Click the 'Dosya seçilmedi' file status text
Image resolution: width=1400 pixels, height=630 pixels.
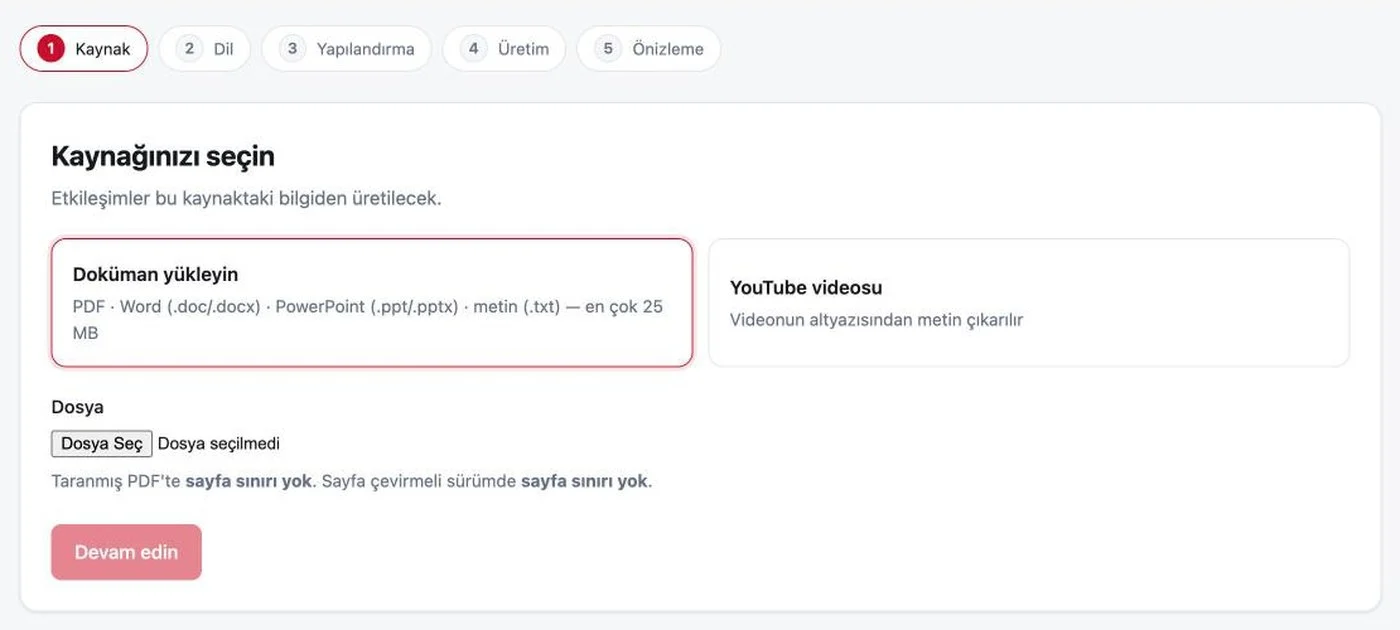219,444
